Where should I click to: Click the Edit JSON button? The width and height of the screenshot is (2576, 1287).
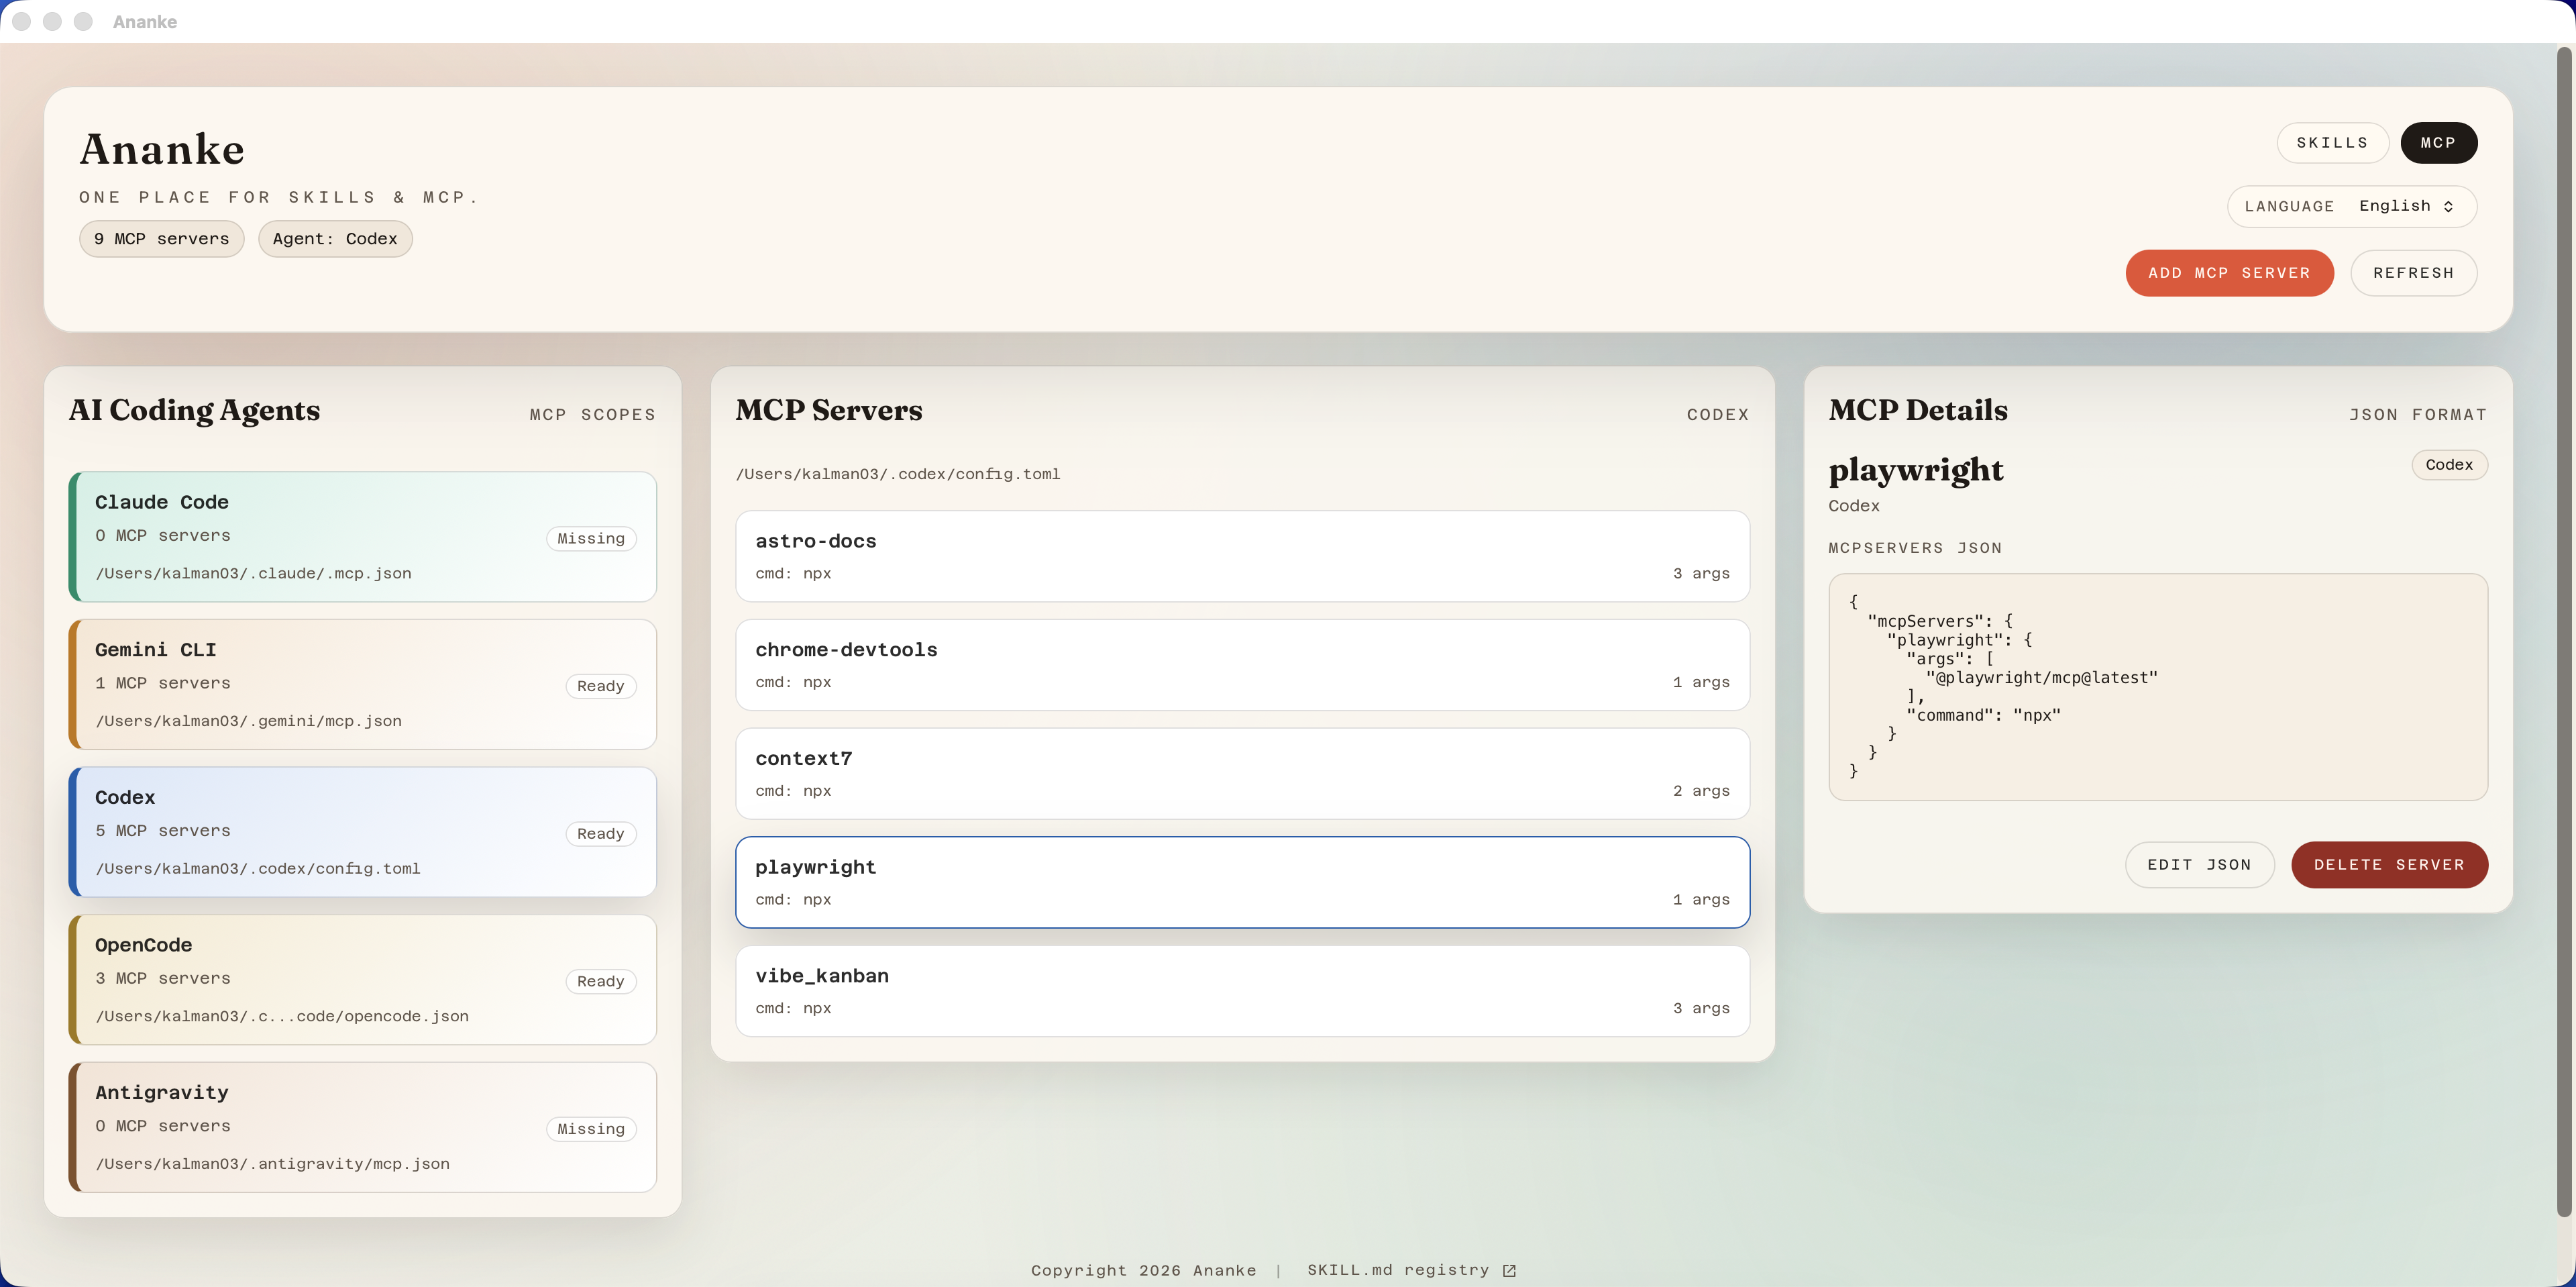coord(2198,865)
